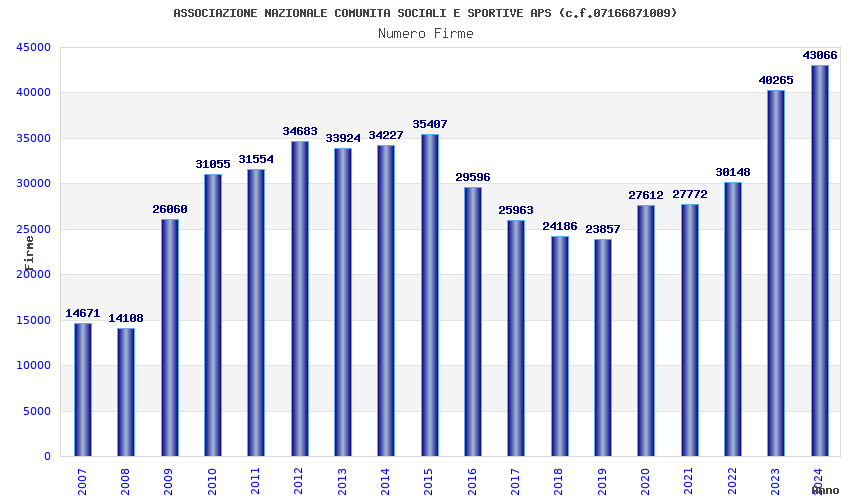Click the x-axis year label 2013
This screenshot has width=850, height=500.
click(342, 482)
